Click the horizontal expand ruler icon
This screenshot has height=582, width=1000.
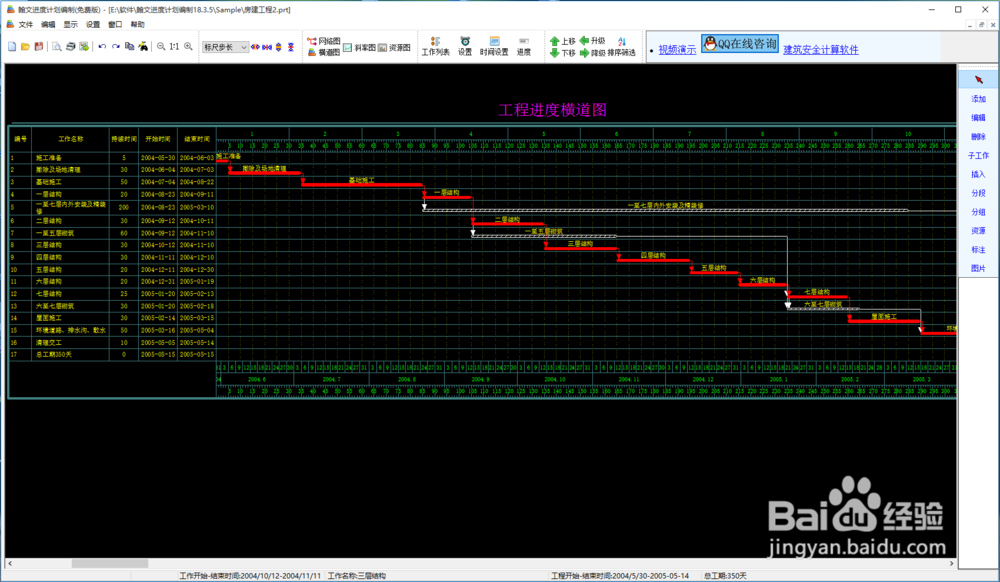[x=255, y=47]
